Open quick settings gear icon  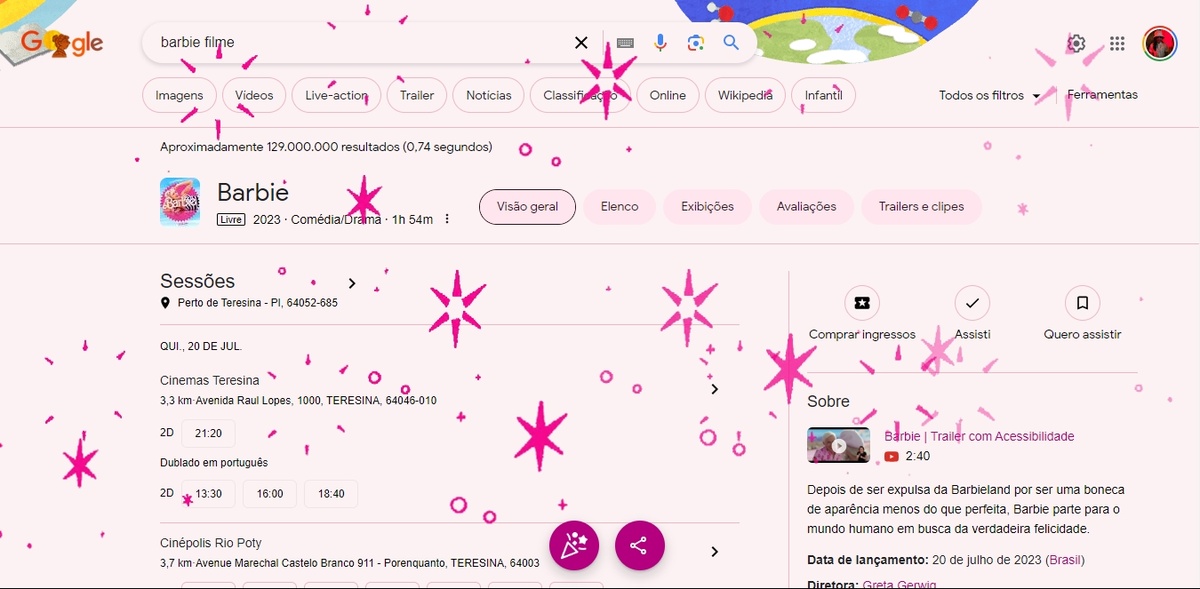[x=1076, y=43]
